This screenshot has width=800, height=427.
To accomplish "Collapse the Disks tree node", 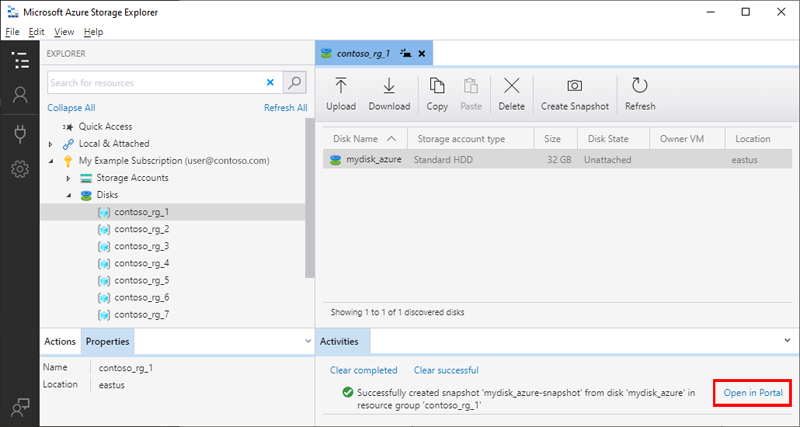I will [x=68, y=195].
